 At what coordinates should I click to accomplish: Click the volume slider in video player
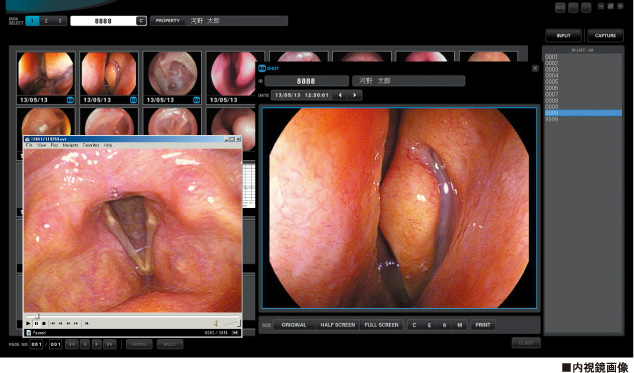232,323
